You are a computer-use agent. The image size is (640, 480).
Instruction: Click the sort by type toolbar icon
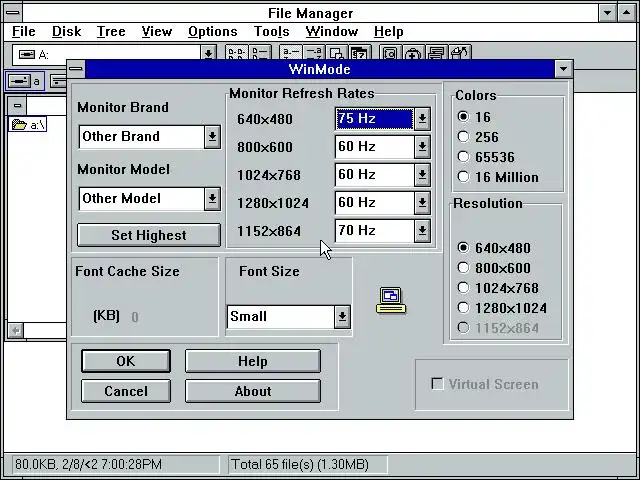(x=314, y=52)
